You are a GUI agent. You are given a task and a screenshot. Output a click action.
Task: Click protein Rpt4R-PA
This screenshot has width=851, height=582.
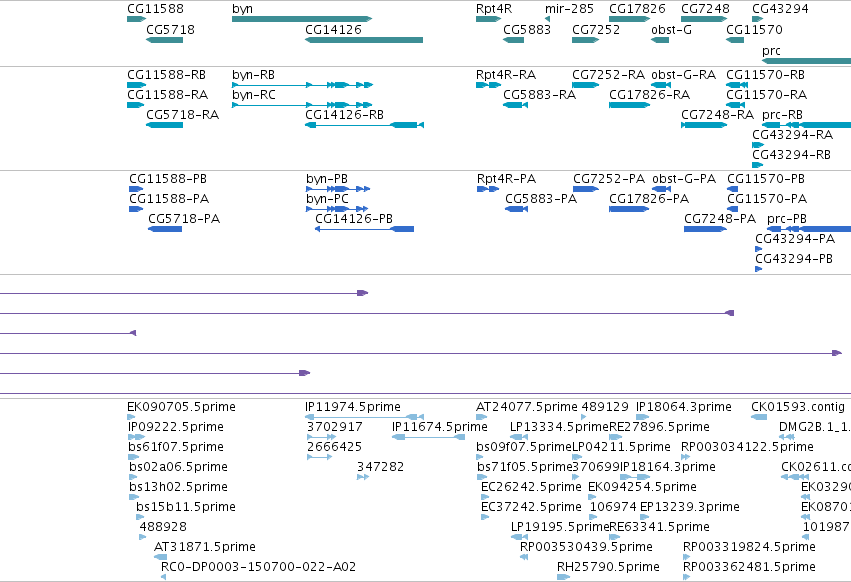click(488, 189)
